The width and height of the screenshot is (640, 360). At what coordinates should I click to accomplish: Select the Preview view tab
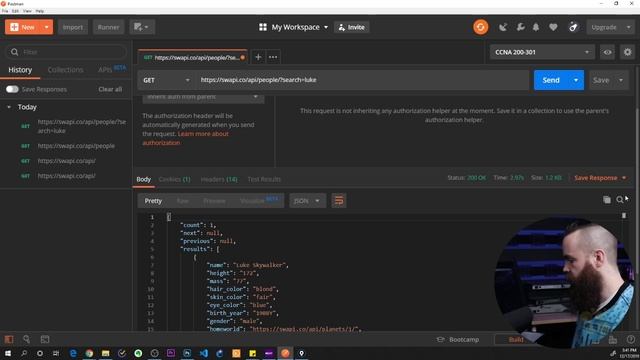coord(214,201)
